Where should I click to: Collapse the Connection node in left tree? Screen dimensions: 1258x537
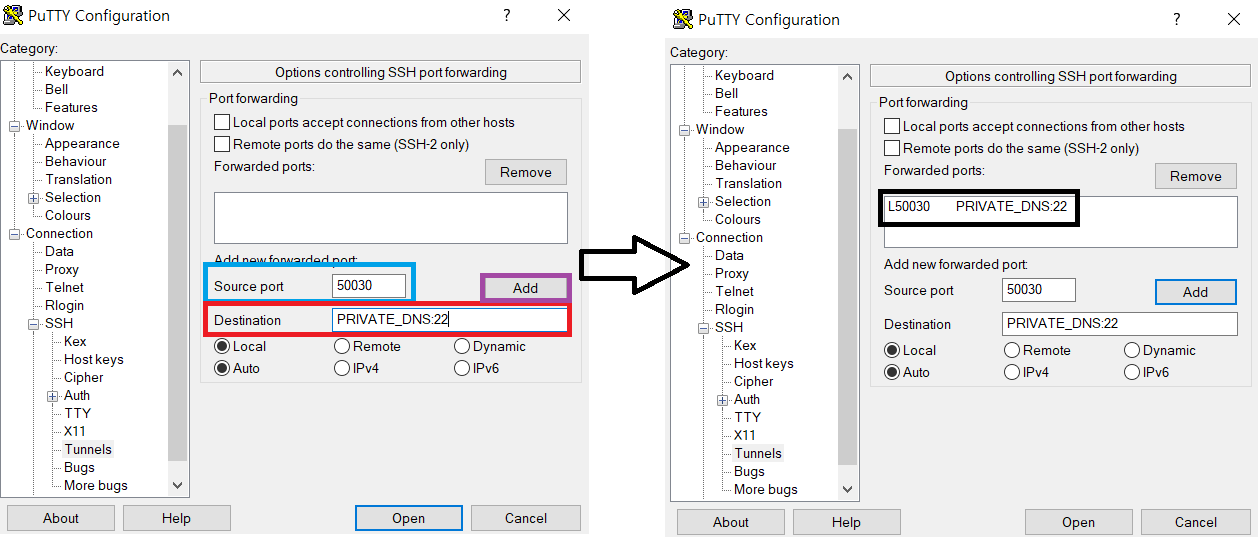click(x=15, y=234)
